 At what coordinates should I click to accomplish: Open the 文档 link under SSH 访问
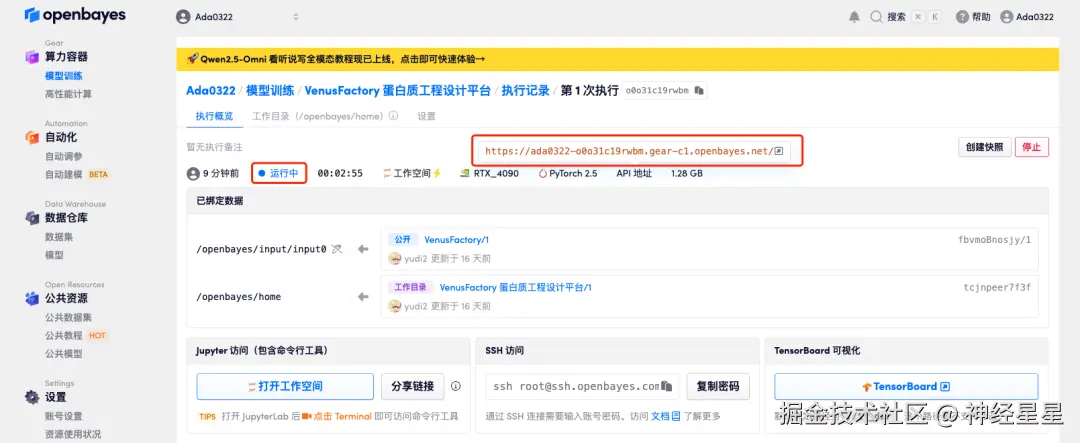point(666,416)
